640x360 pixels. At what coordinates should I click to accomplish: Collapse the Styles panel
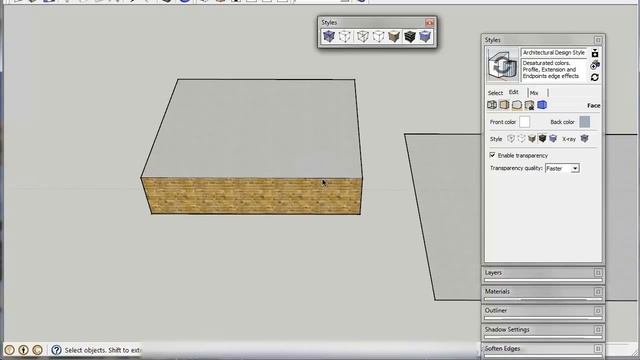pyautogui.click(x=598, y=40)
